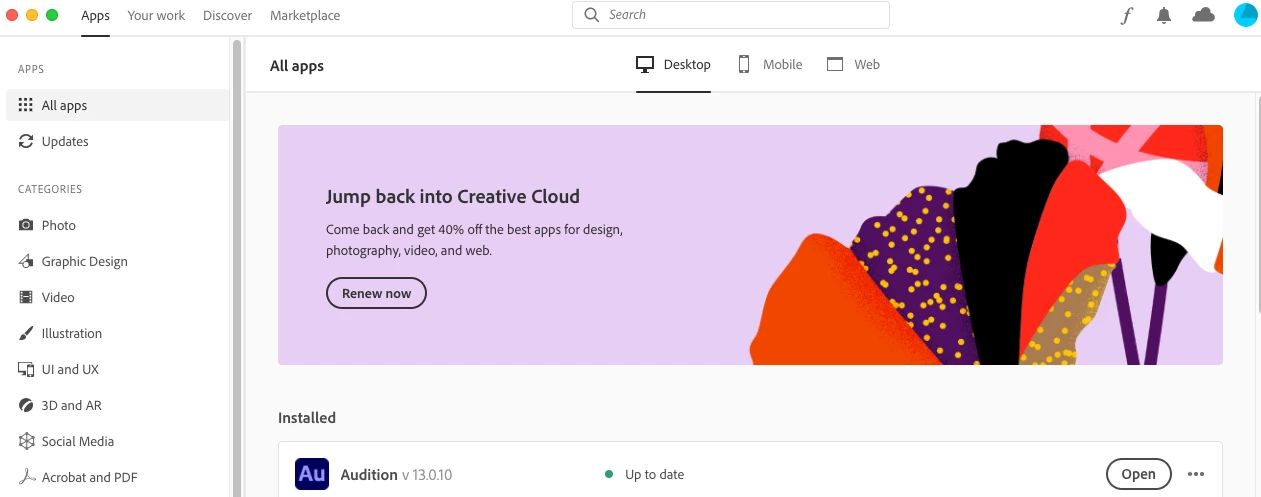This screenshot has width=1261, height=497.
Task: Click the Illustration brush icon
Action: click(x=26, y=333)
